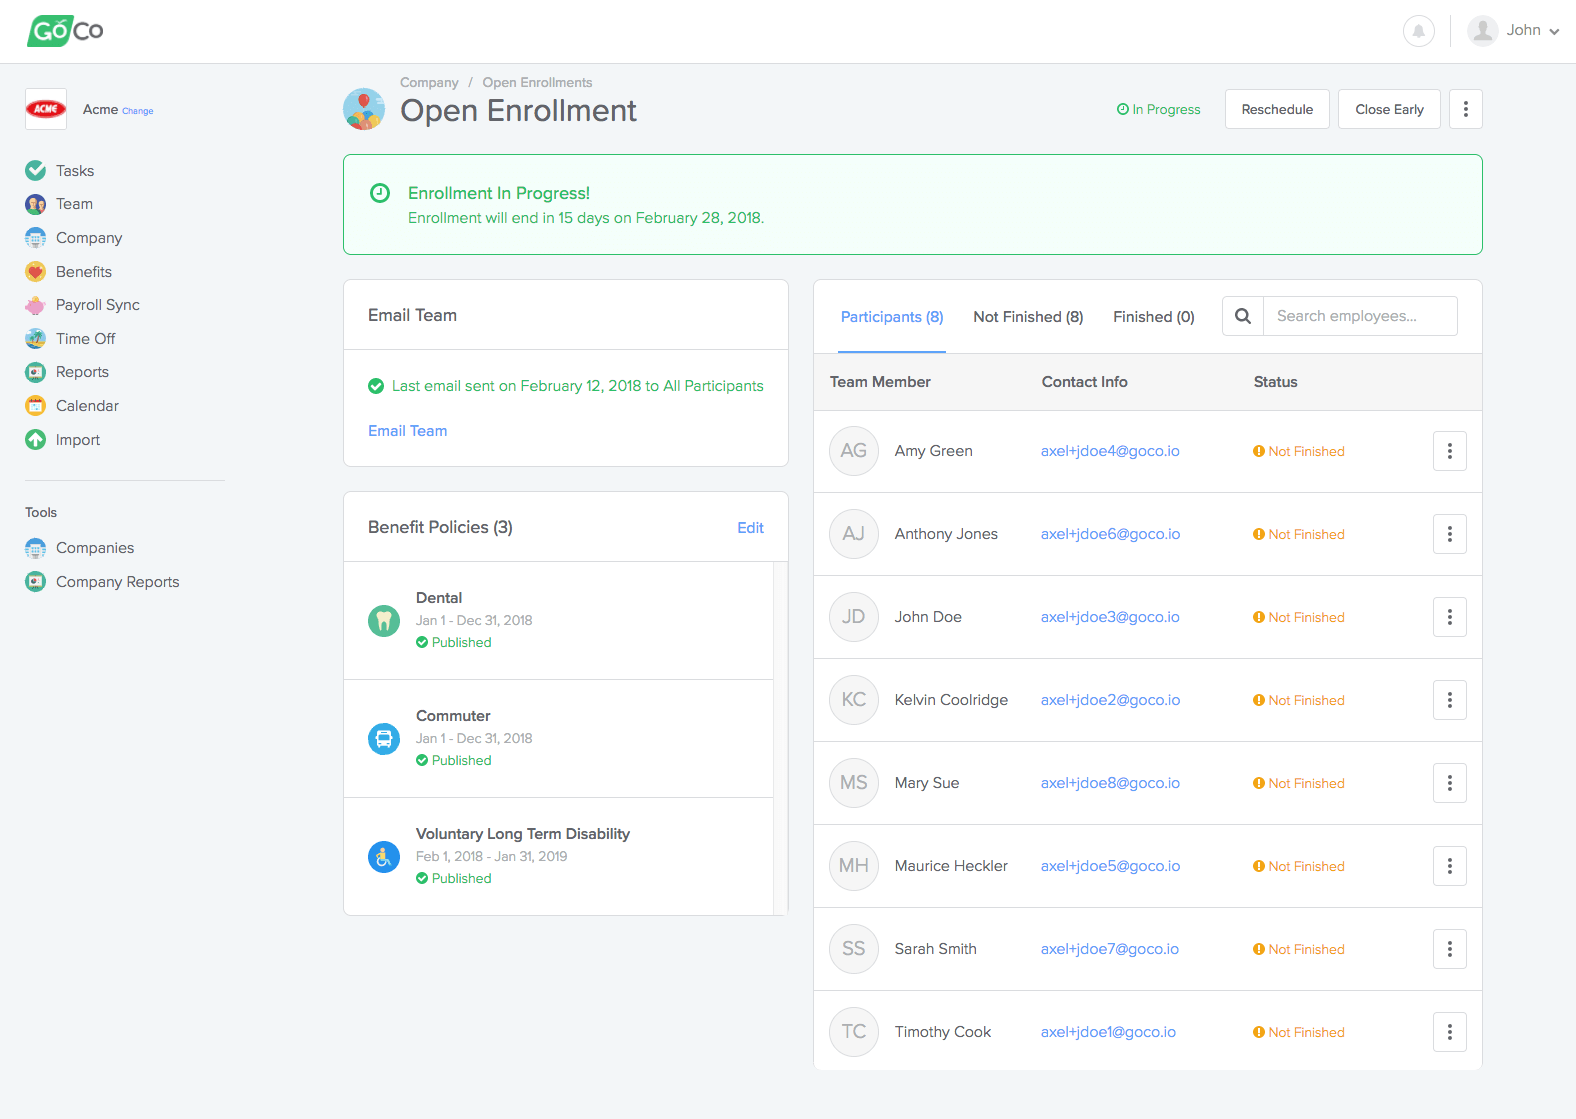The height and width of the screenshot is (1119, 1576).
Task: Switch to the Not Finished (8) tab
Action: tap(1028, 317)
